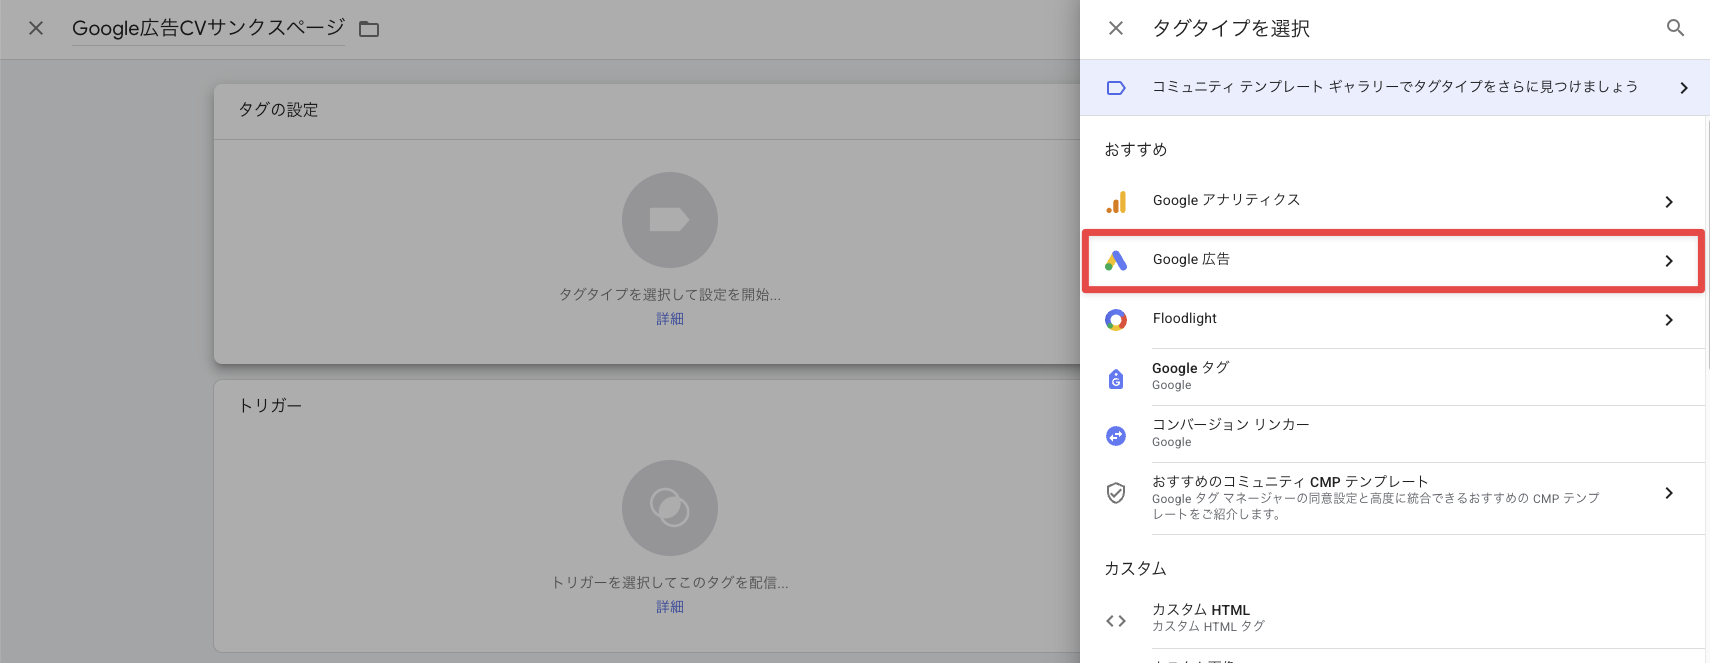The width and height of the screenshot is (1710, 663).
Task: Open the community template gallery banner
Action: [x=1394, y=87]
